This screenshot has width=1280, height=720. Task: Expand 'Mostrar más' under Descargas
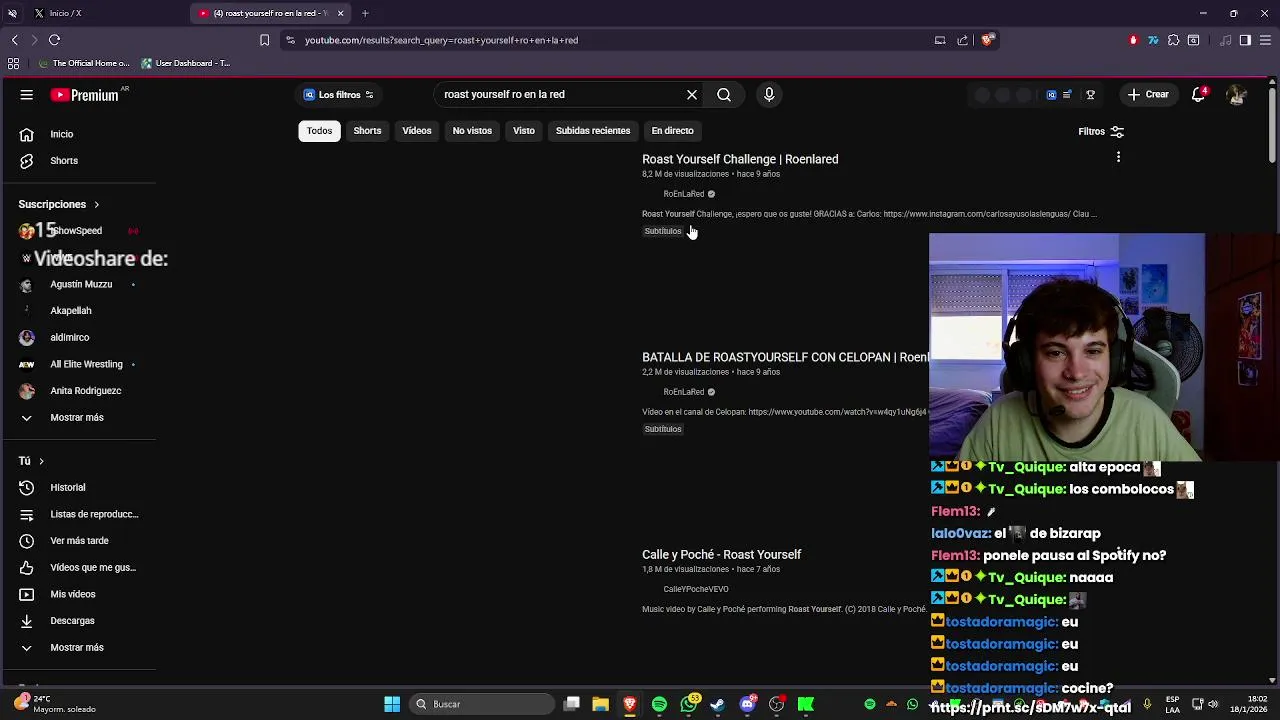[x=78, y=647]
